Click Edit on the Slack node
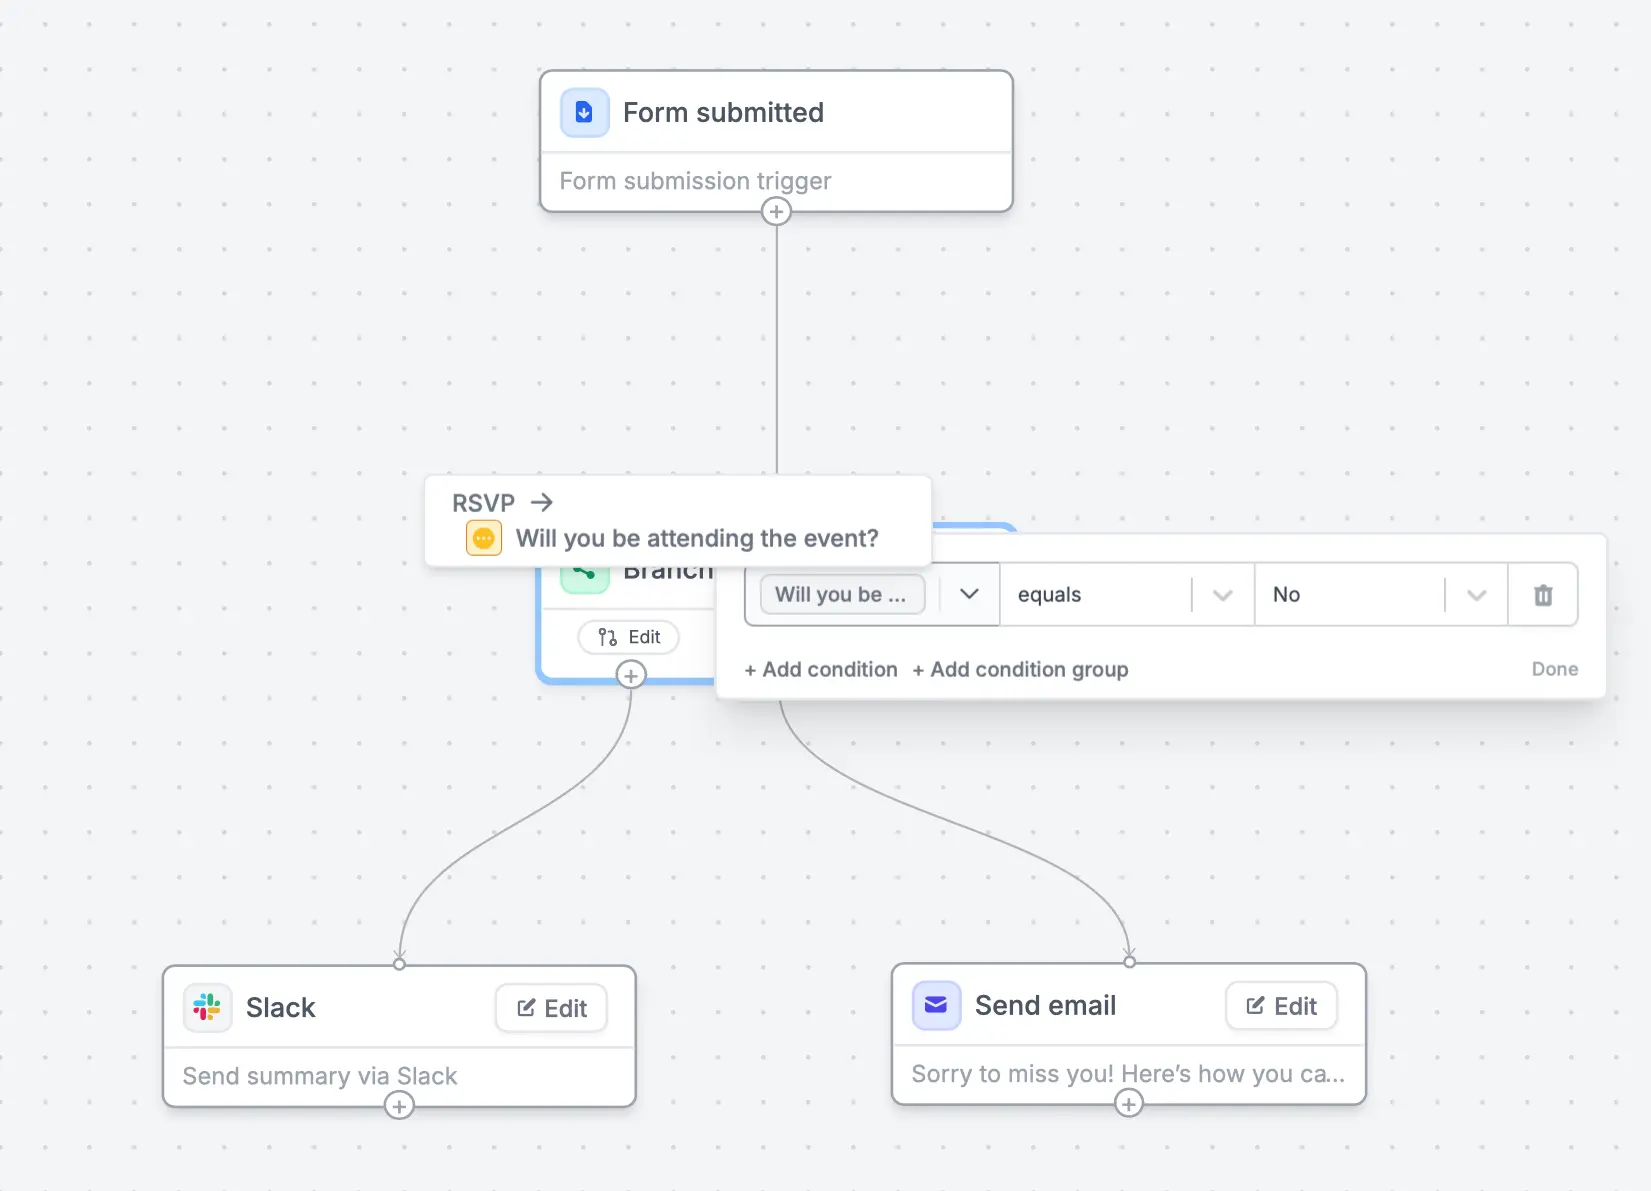The width and height of the screenshot is (1651, 1191). click(x=551, y=1007)
